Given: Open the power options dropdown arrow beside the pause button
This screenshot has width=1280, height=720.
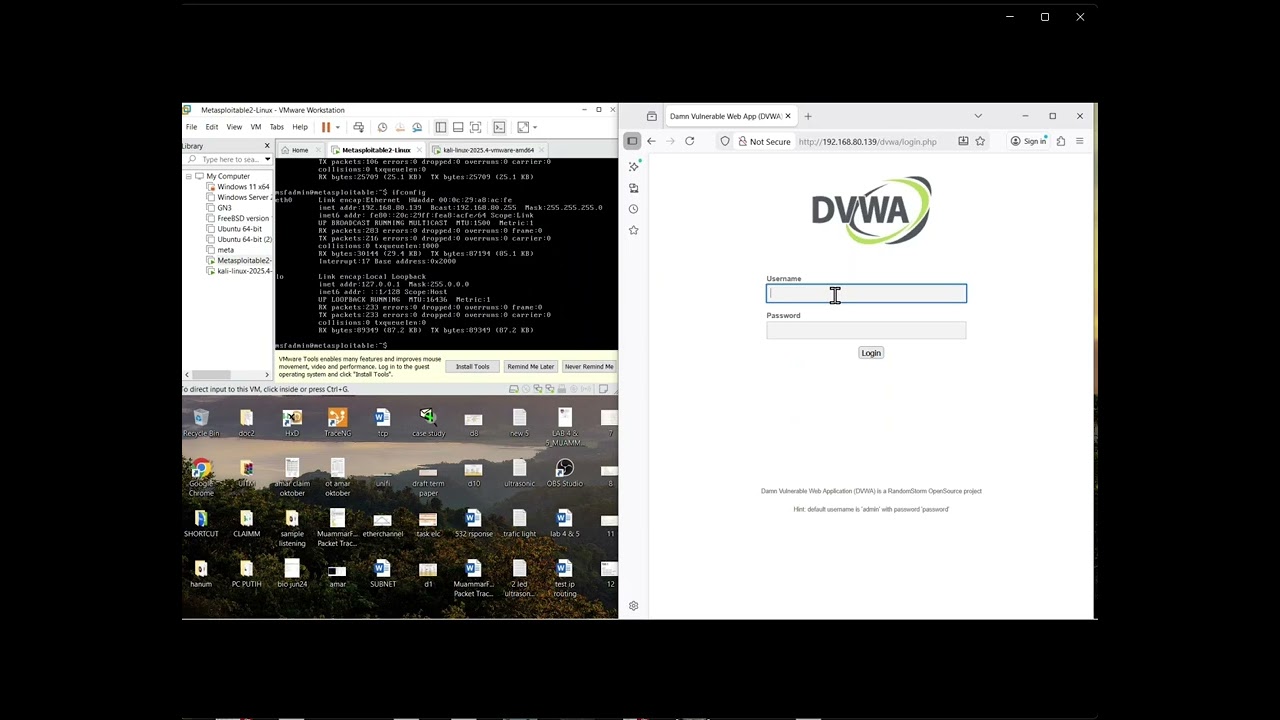Looking at the screenshot, I should click(x=337, y=127).
